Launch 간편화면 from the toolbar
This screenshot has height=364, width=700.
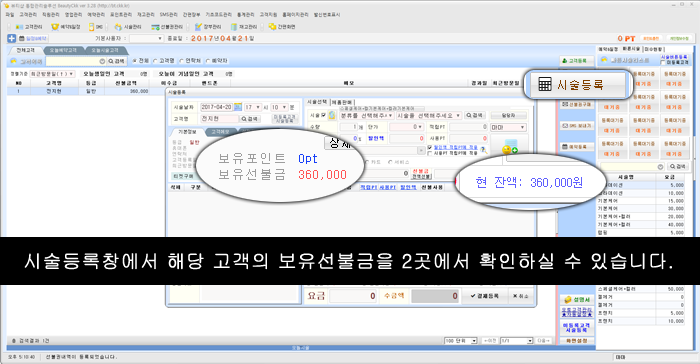[x=282, y=27]
